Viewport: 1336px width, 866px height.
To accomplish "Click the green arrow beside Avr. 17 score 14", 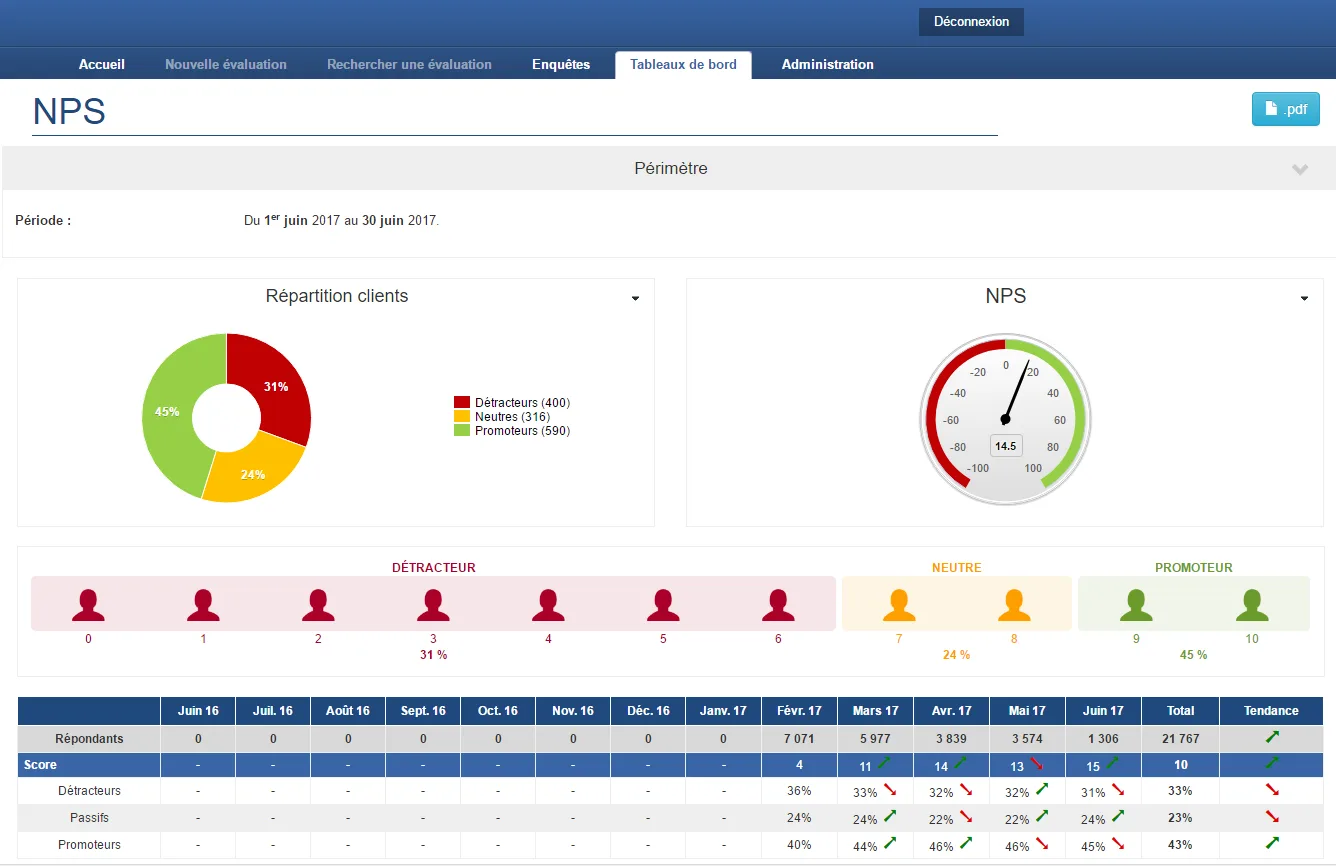I will [960, 763].
